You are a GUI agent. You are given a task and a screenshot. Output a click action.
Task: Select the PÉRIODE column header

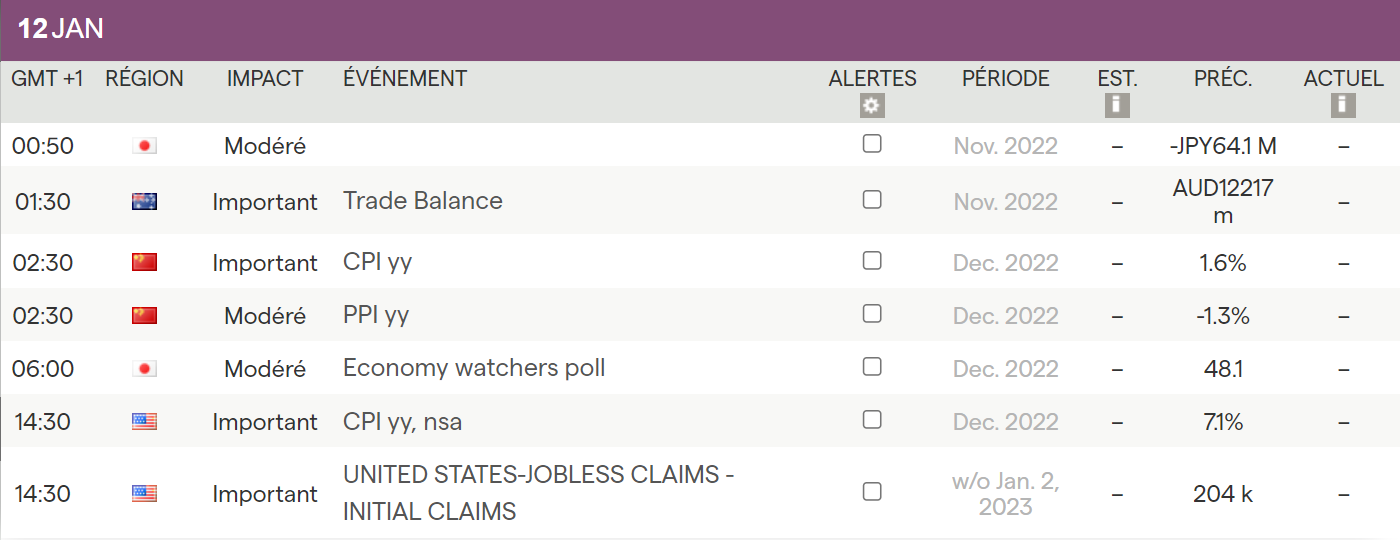1006,79
